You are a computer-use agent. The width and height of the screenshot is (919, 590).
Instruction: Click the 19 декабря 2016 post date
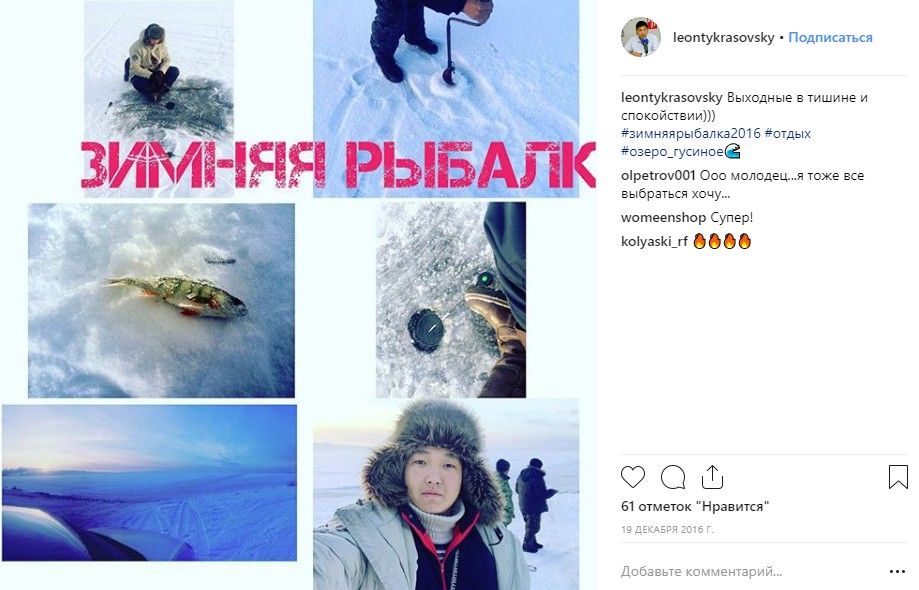pyautogui.click(x=667, y=530)
